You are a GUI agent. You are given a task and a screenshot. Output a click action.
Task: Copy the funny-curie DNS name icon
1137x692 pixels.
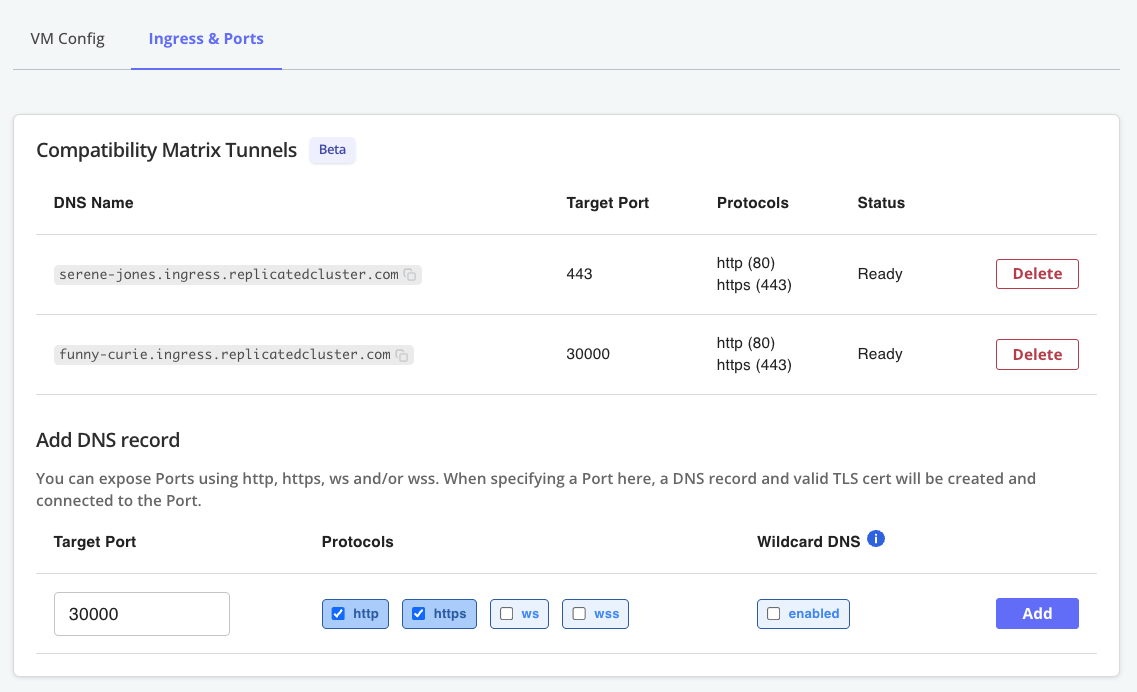(402, 355)
